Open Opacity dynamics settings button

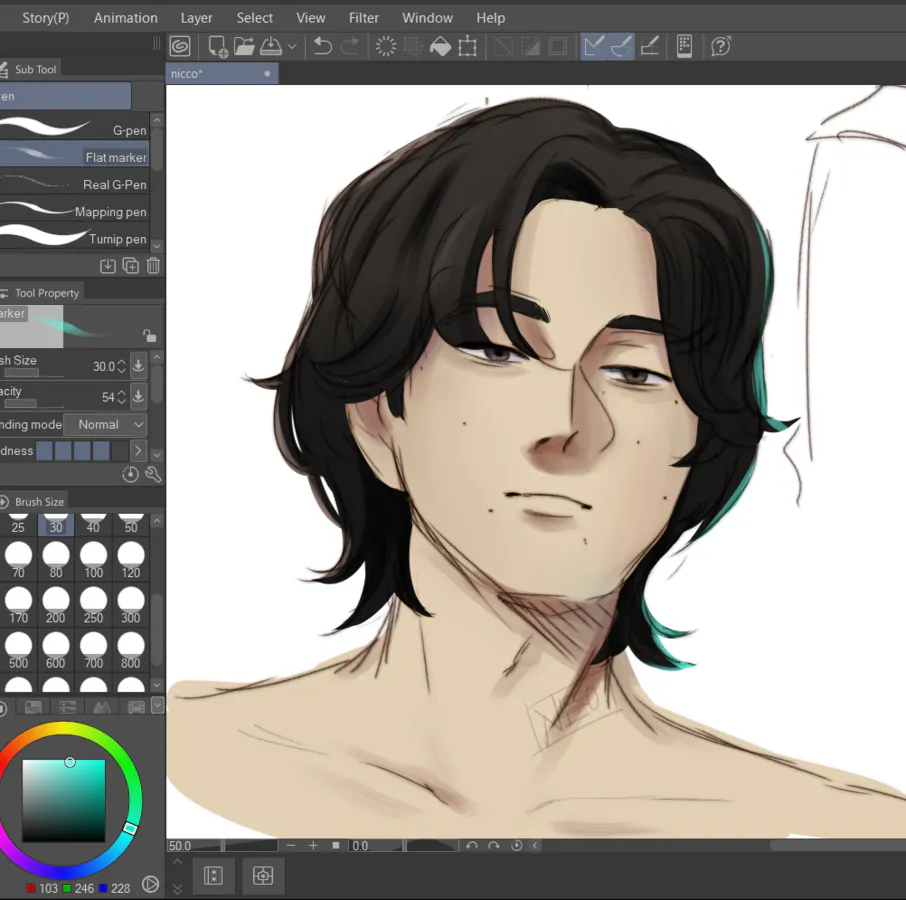[x=138, y=396]
